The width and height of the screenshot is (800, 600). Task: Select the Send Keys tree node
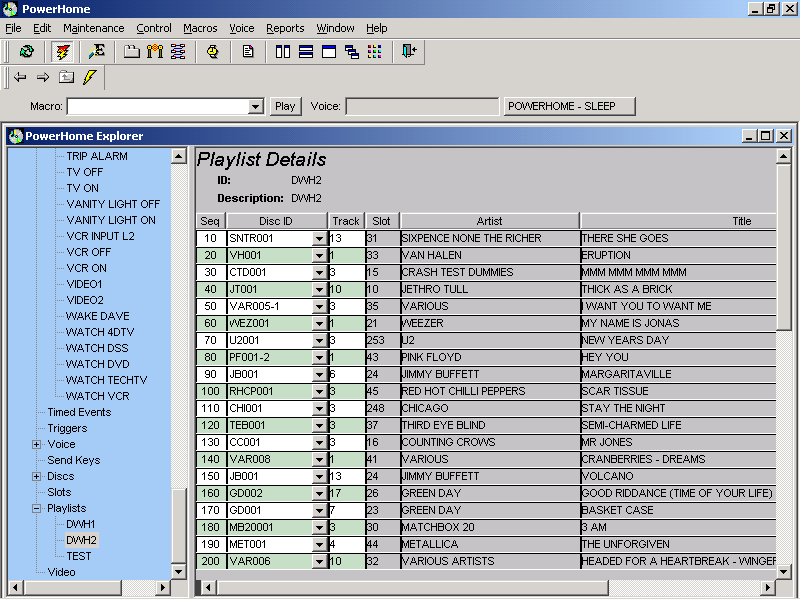pos(73,460)
